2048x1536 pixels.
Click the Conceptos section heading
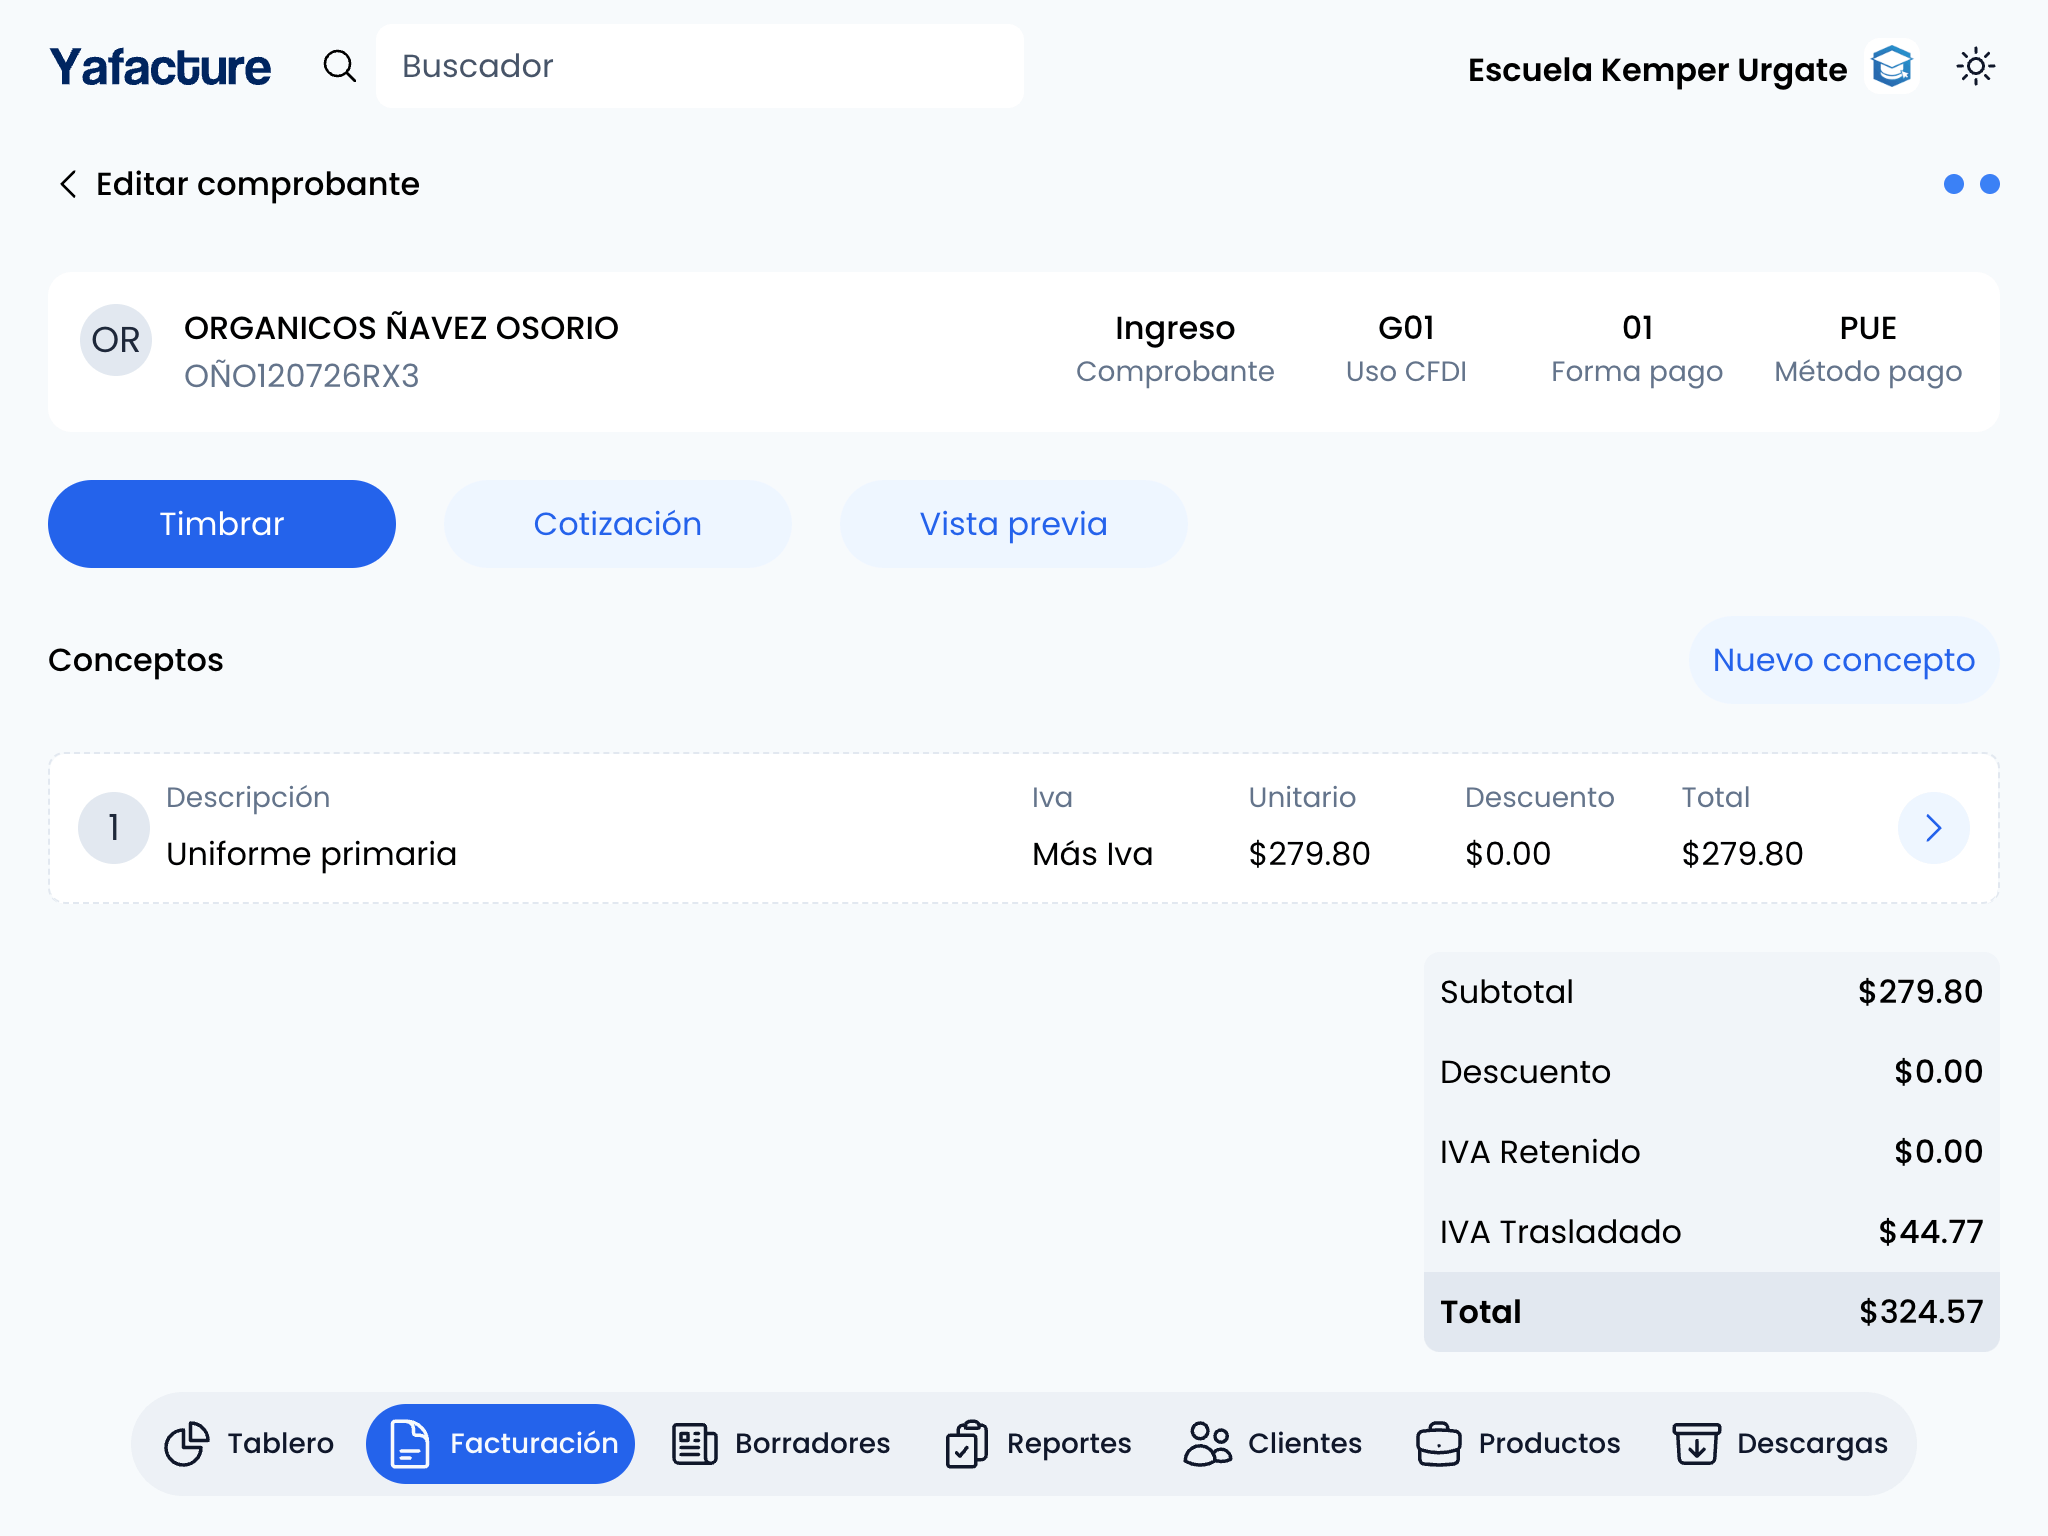click(136, 660)
